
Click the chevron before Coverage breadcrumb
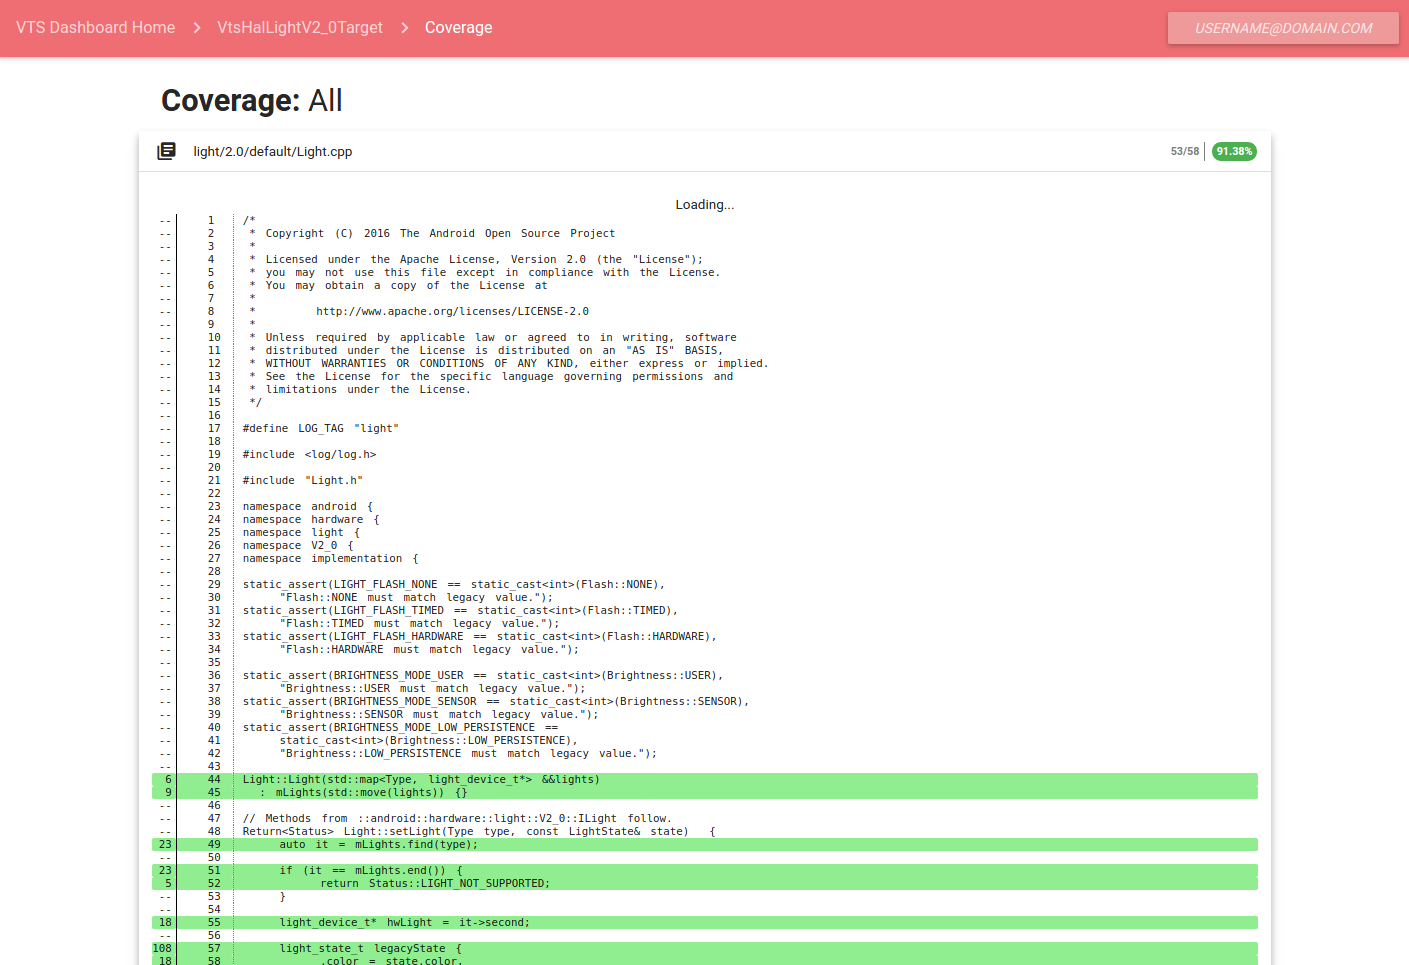pyautogui.click(x=404, y=28)
